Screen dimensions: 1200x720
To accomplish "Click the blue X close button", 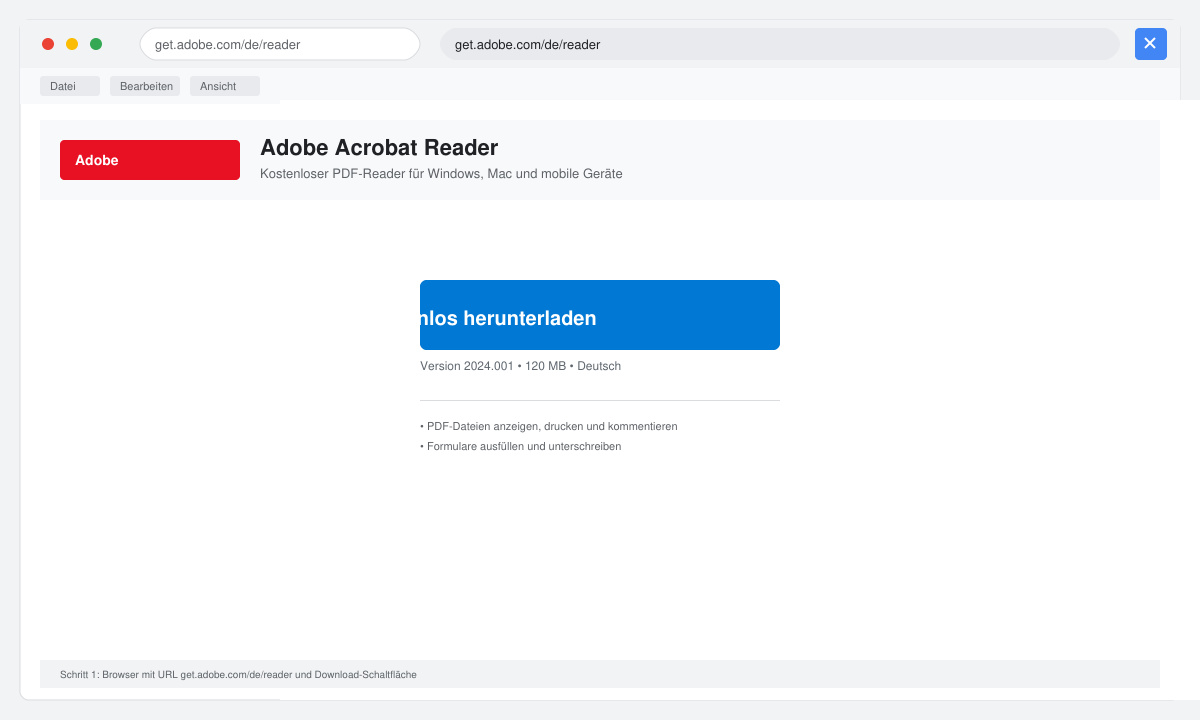I will [1151, 44].
